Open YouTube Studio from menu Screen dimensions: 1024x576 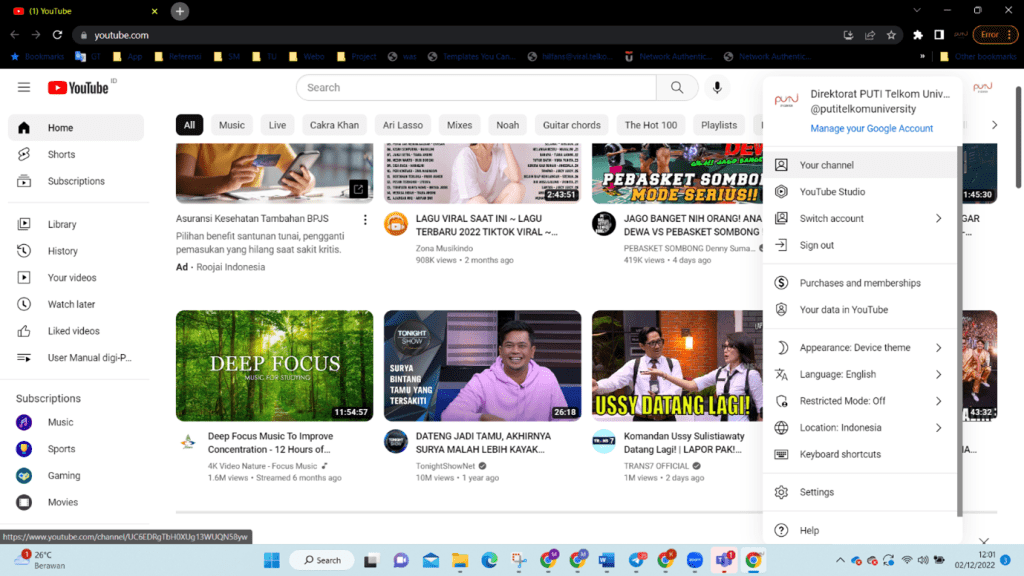pos(861,192)
